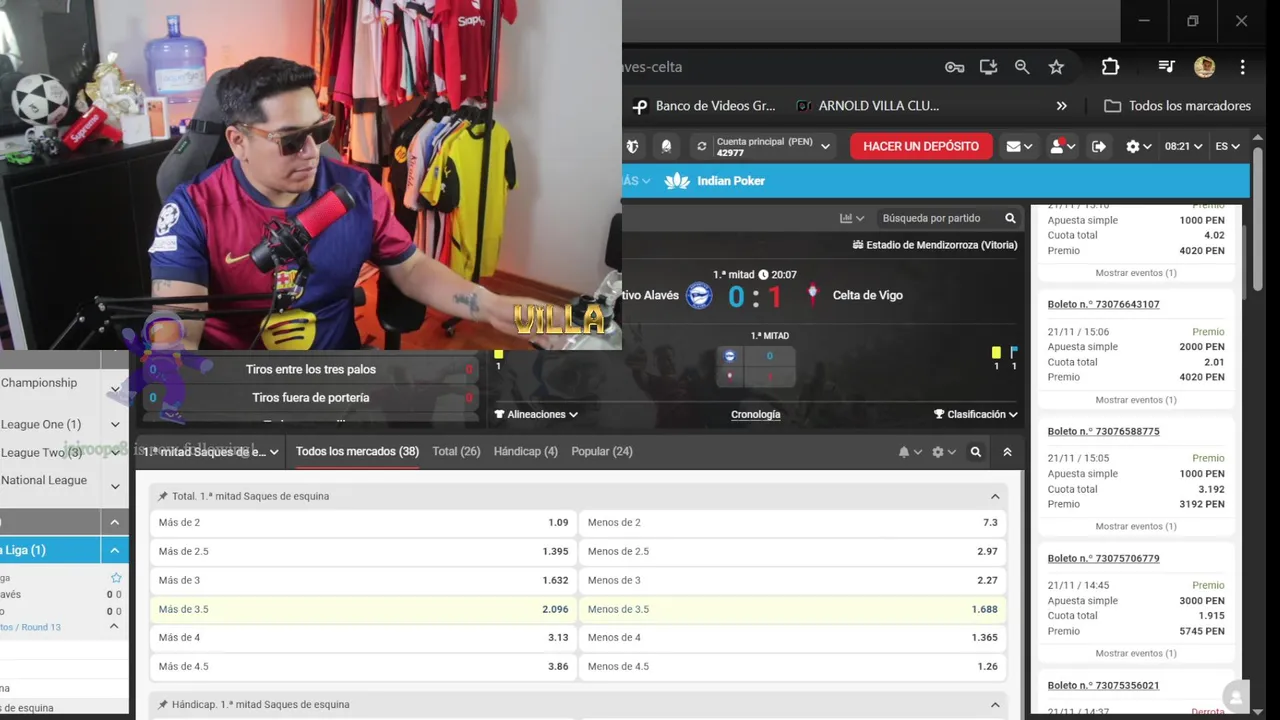1280x720 pixels.
Task: Click the install app icon in address bar
Action: coord(988,67)
